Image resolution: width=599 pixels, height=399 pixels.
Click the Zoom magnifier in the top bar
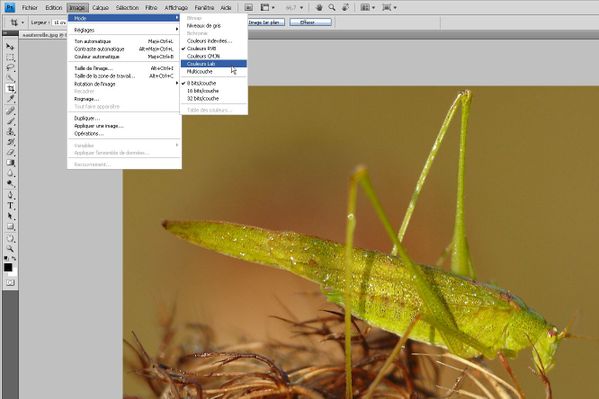click(332, 7)
